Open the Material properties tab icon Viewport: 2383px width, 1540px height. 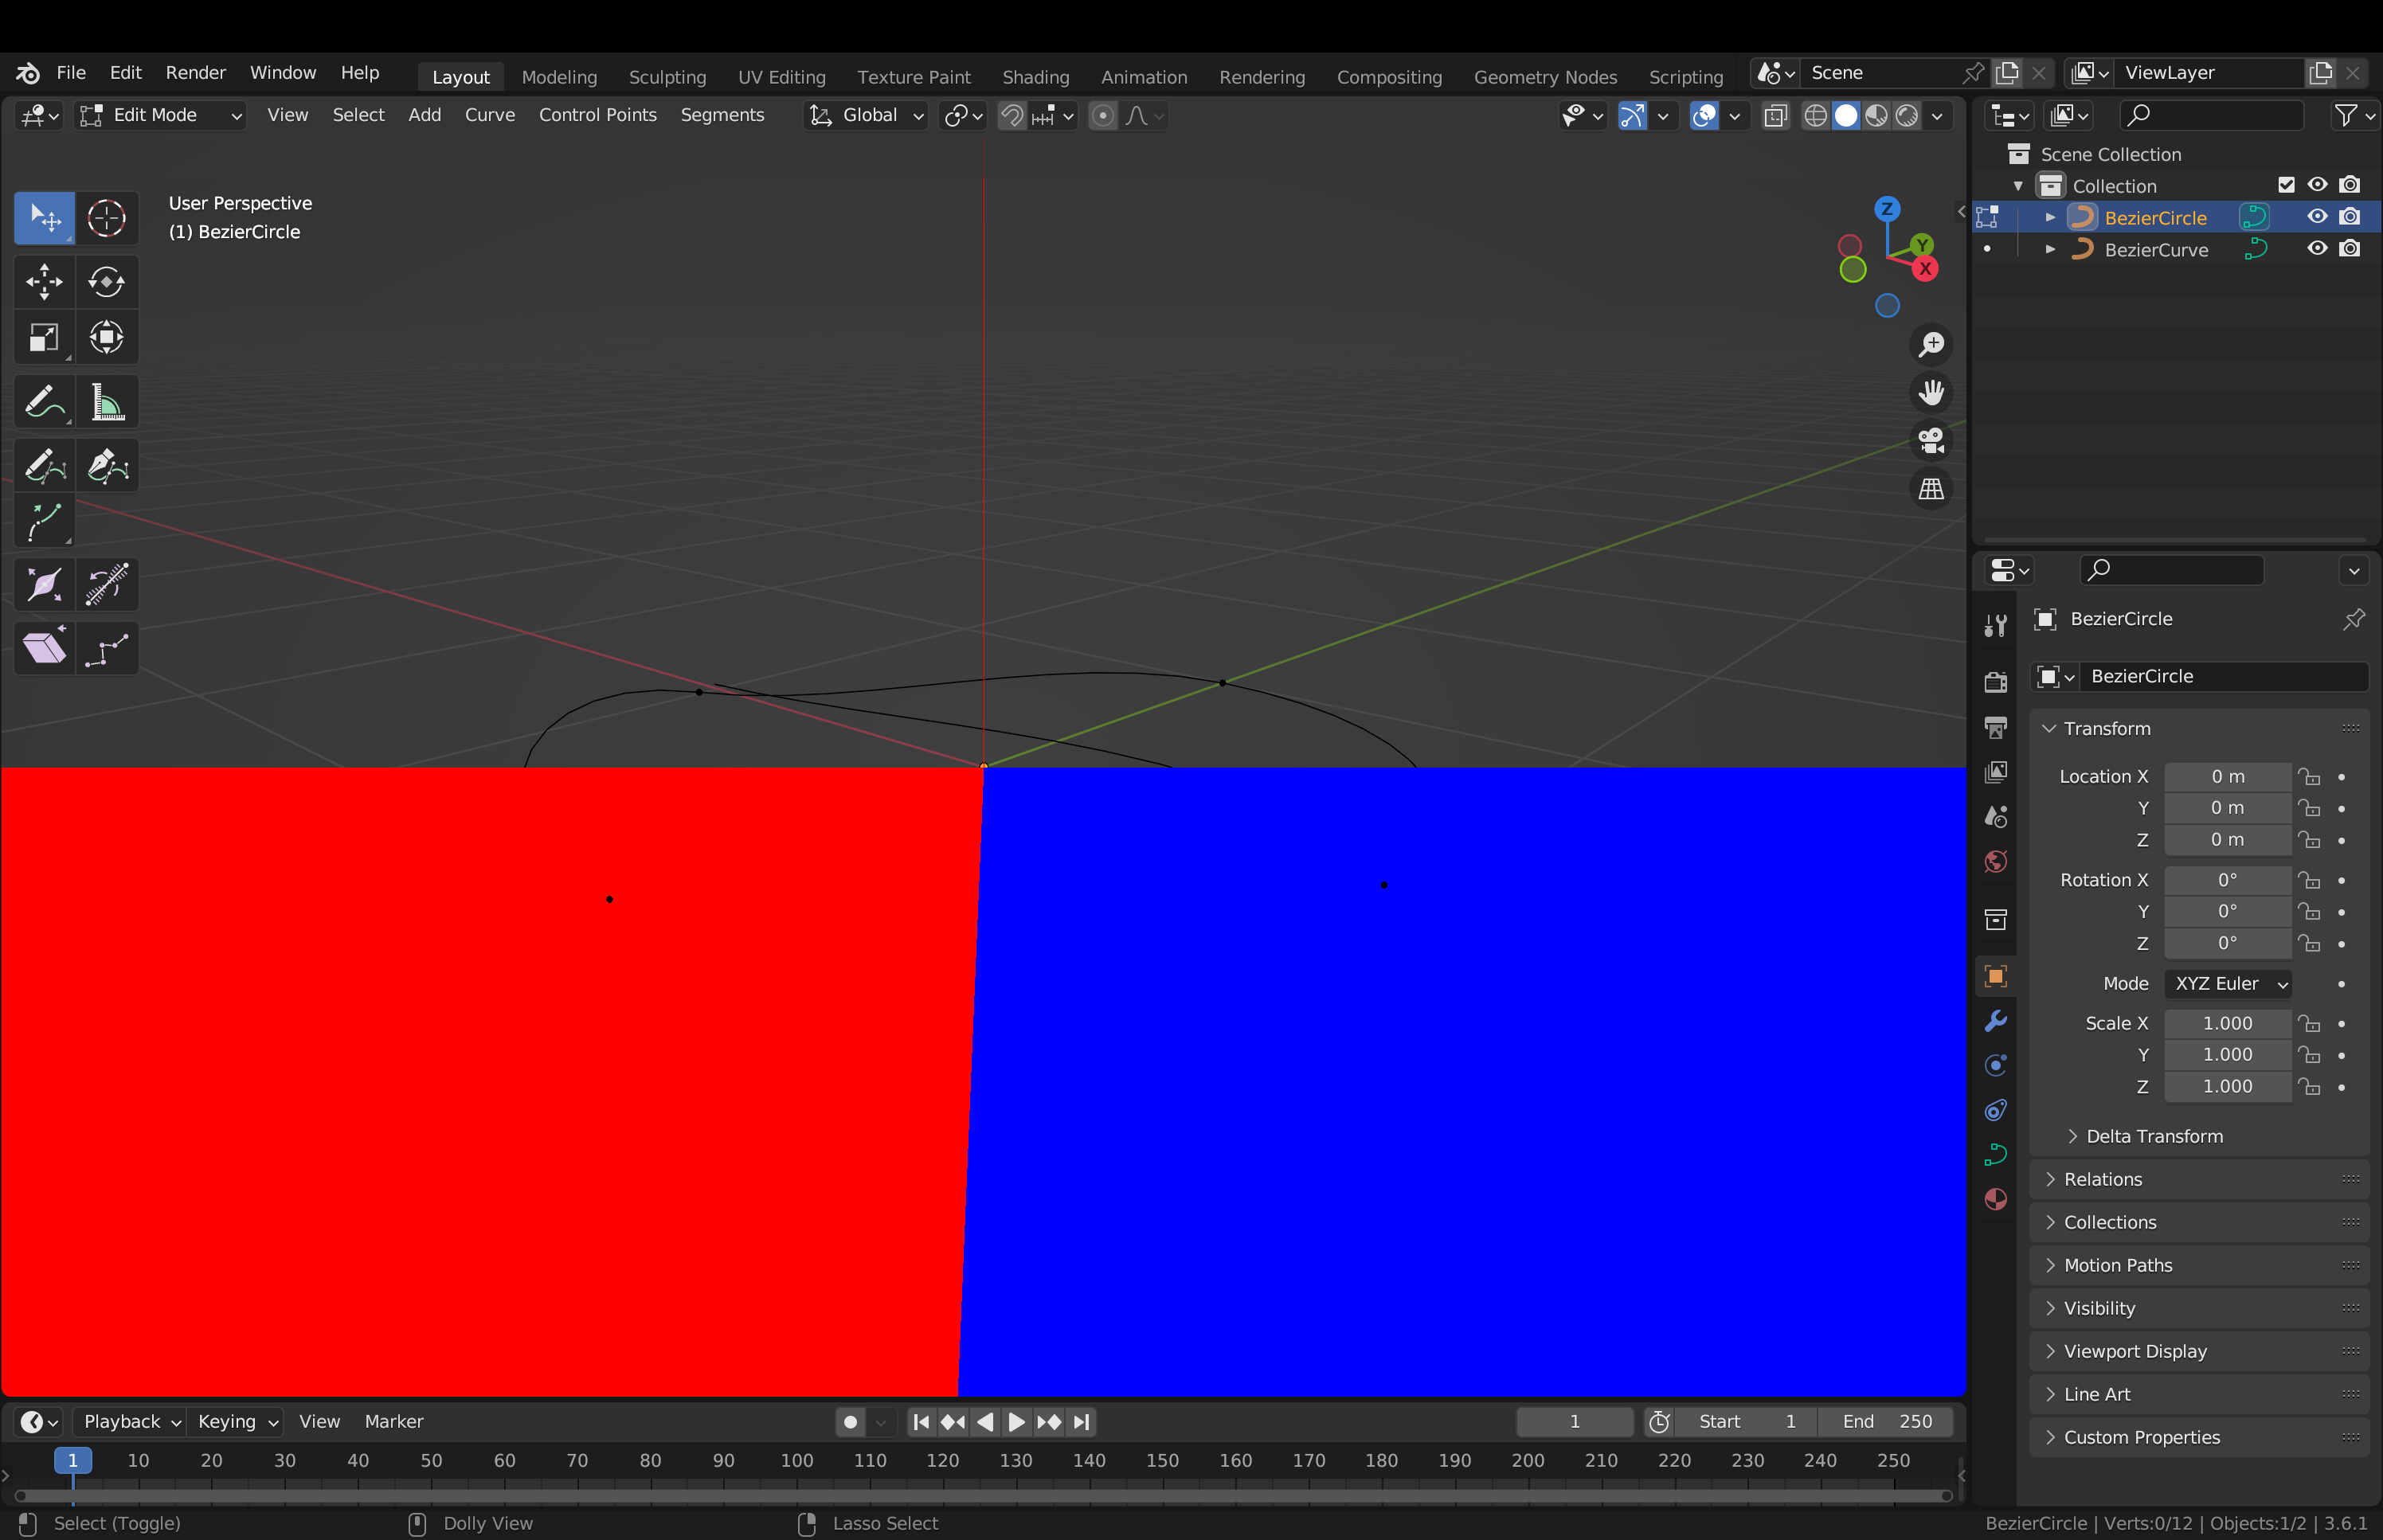pyautogui.click(x=1995, y=1199)
